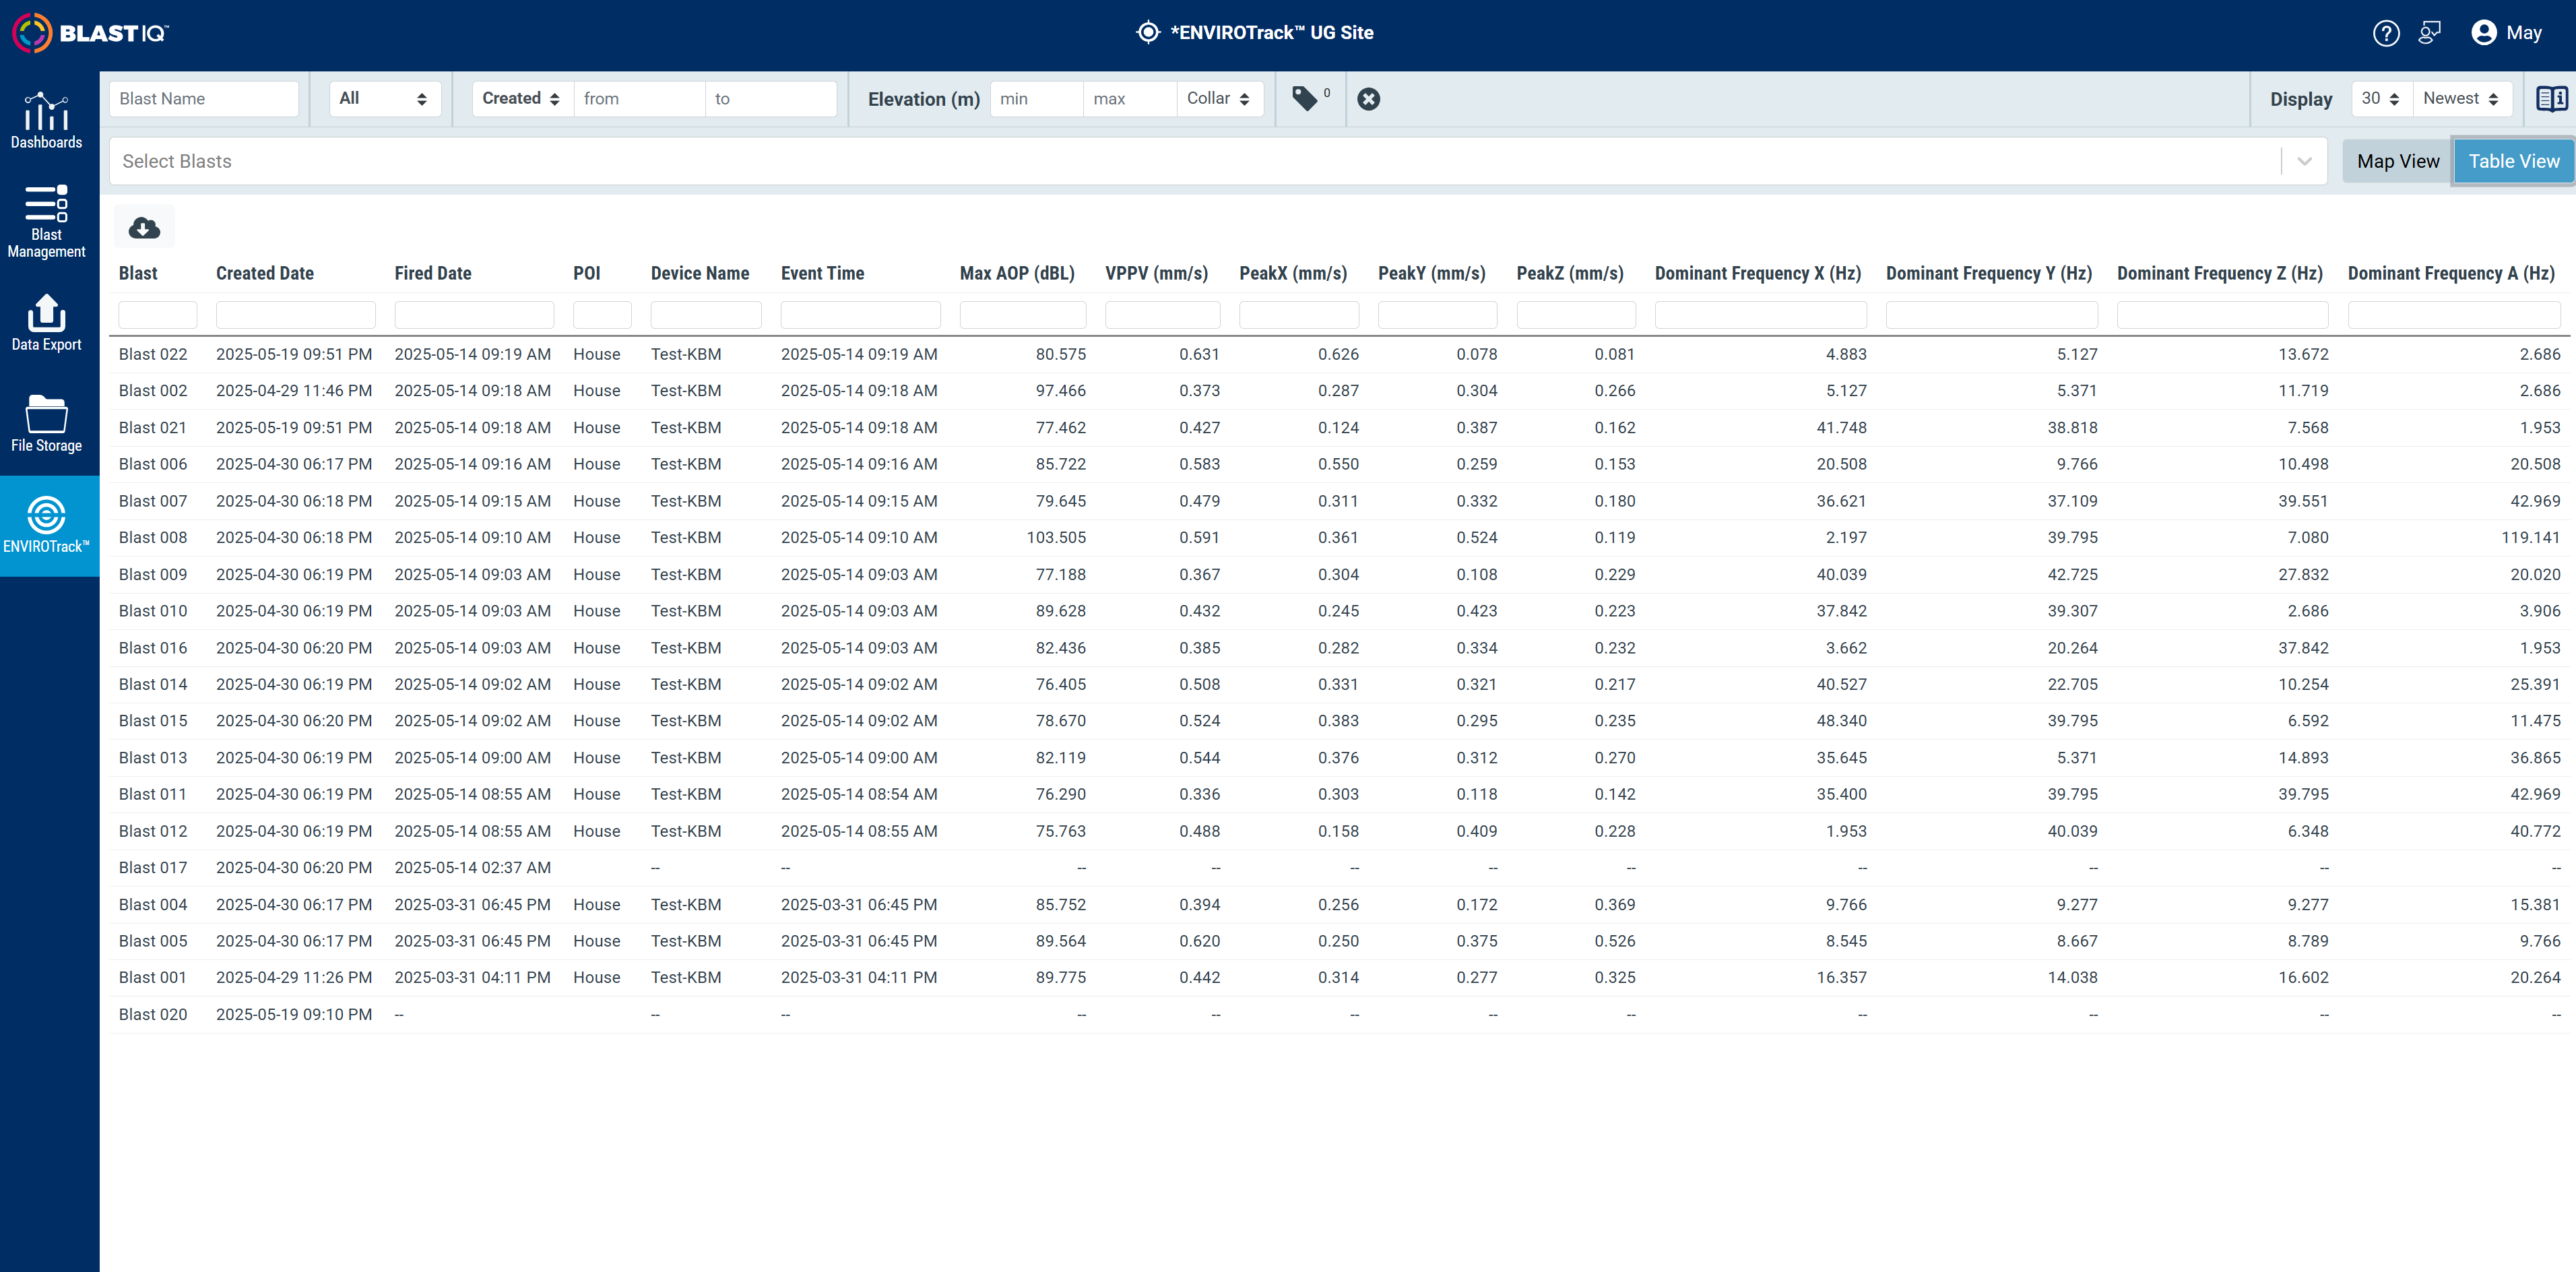Click the date from field
Screen dimensions: 2576x1272
pyautogui.click(x=639, y=98)
